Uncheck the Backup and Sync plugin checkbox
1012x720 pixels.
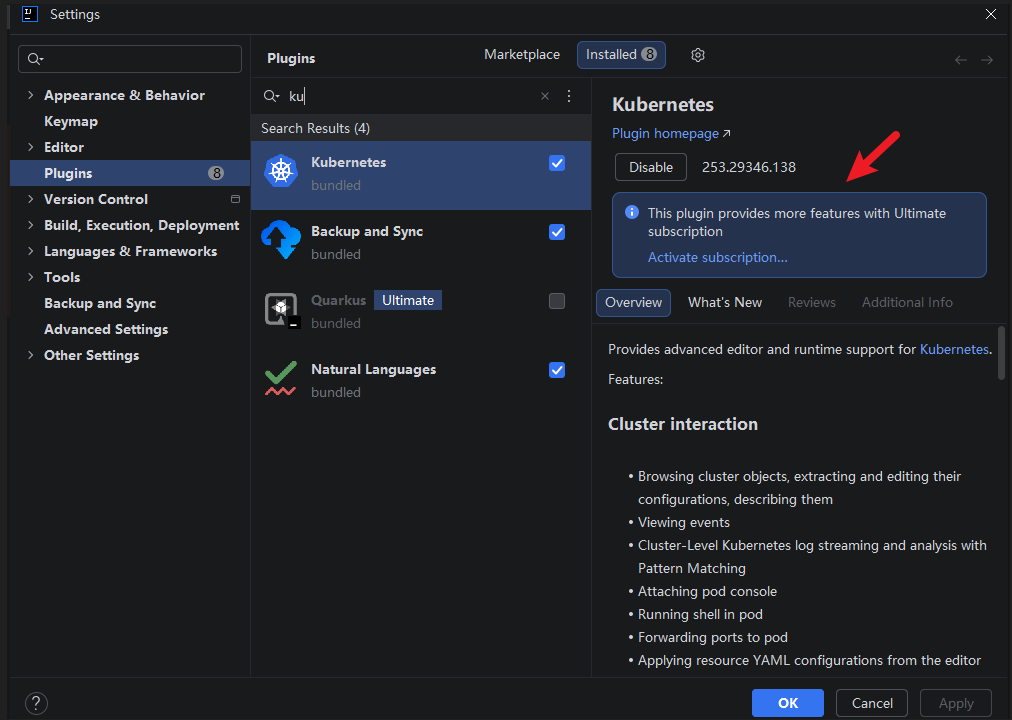click(557, 232)
